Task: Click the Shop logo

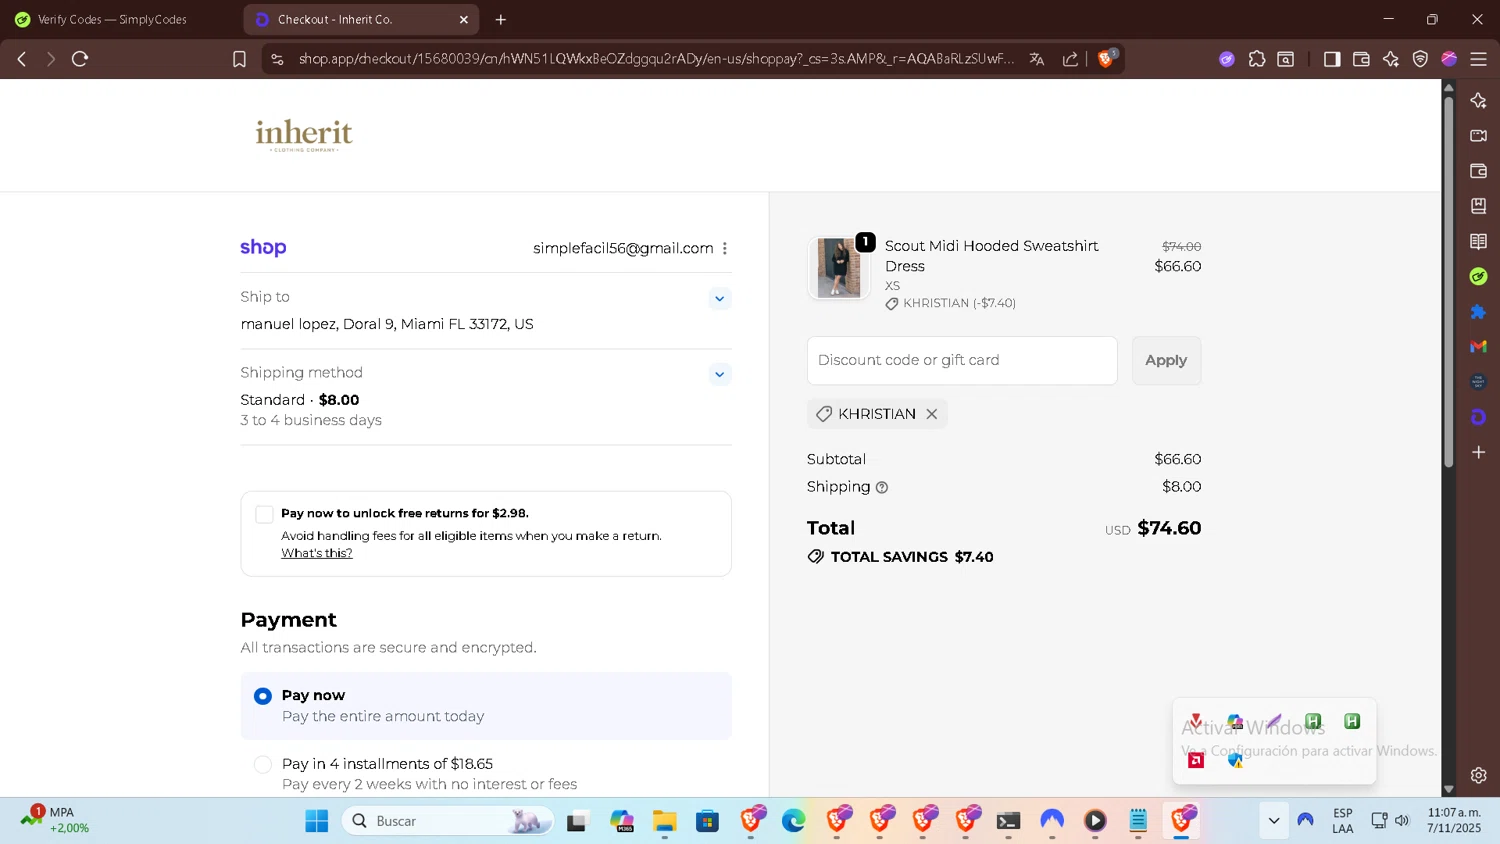Action: click(263, 247)
